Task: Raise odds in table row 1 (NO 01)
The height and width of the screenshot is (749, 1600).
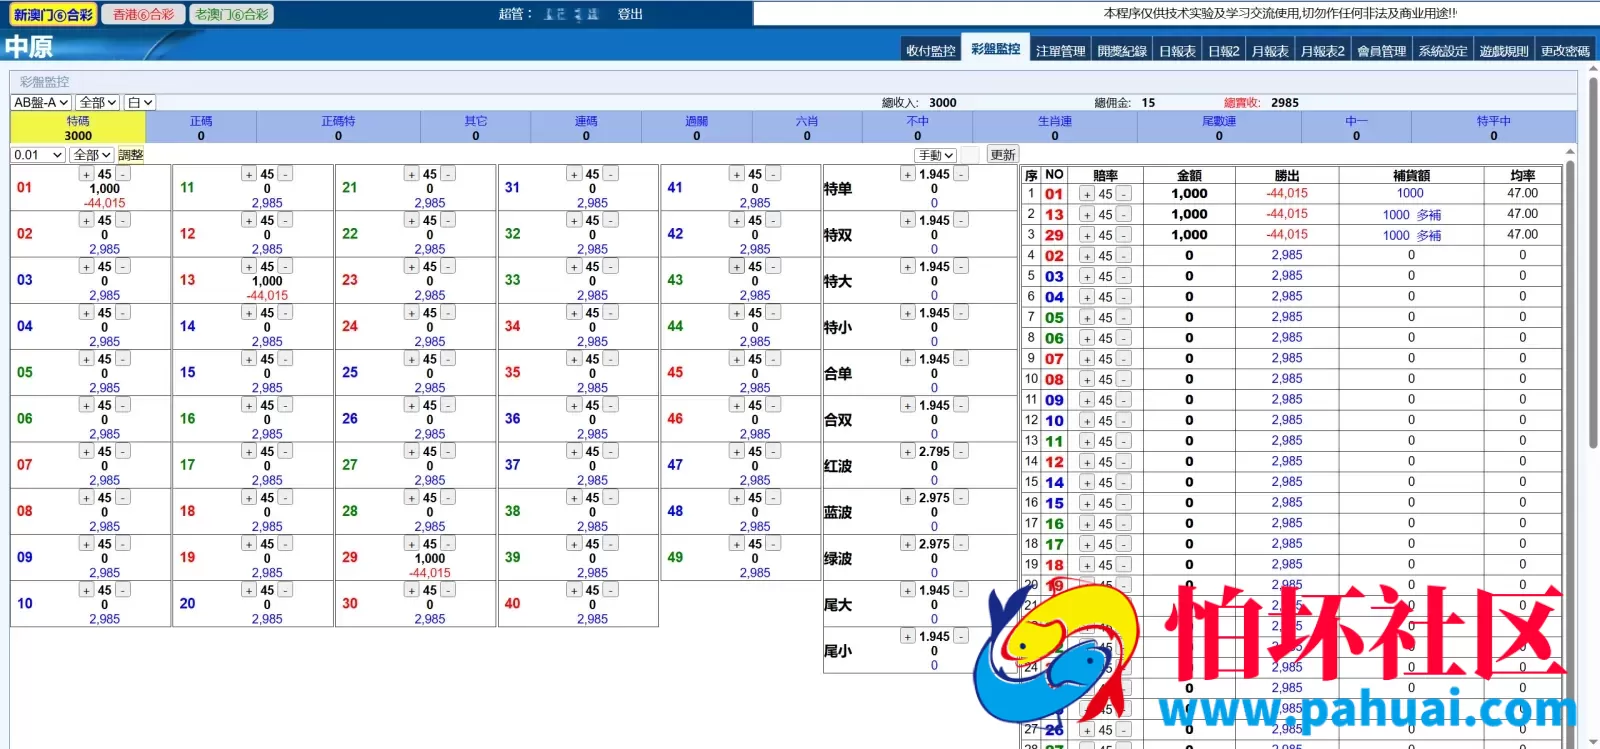Action: point(1087,194)
